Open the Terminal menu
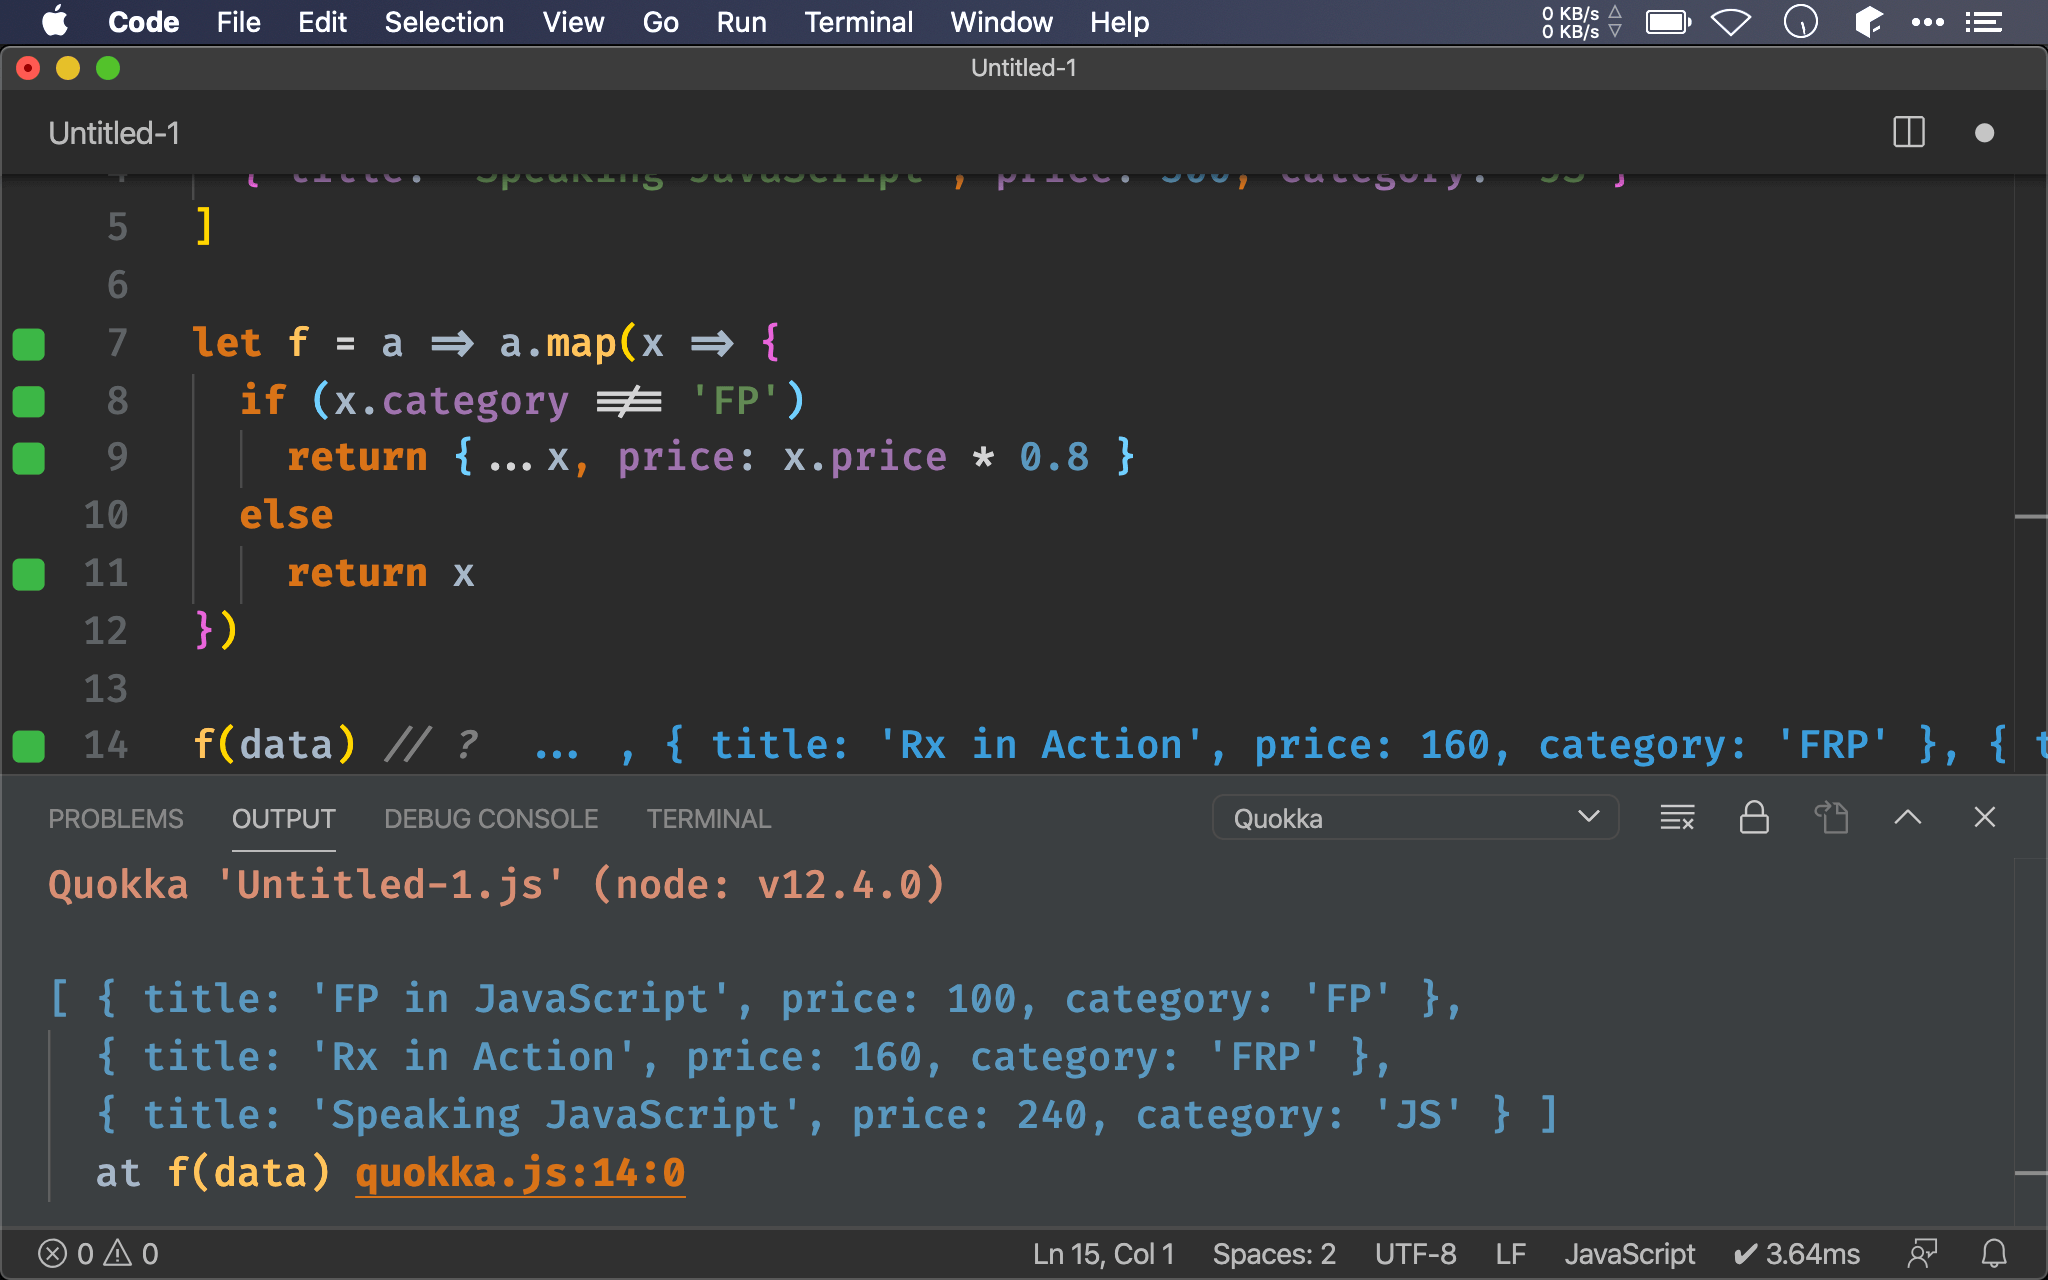Screen dimensions: 2048x1280 point(858,22)
